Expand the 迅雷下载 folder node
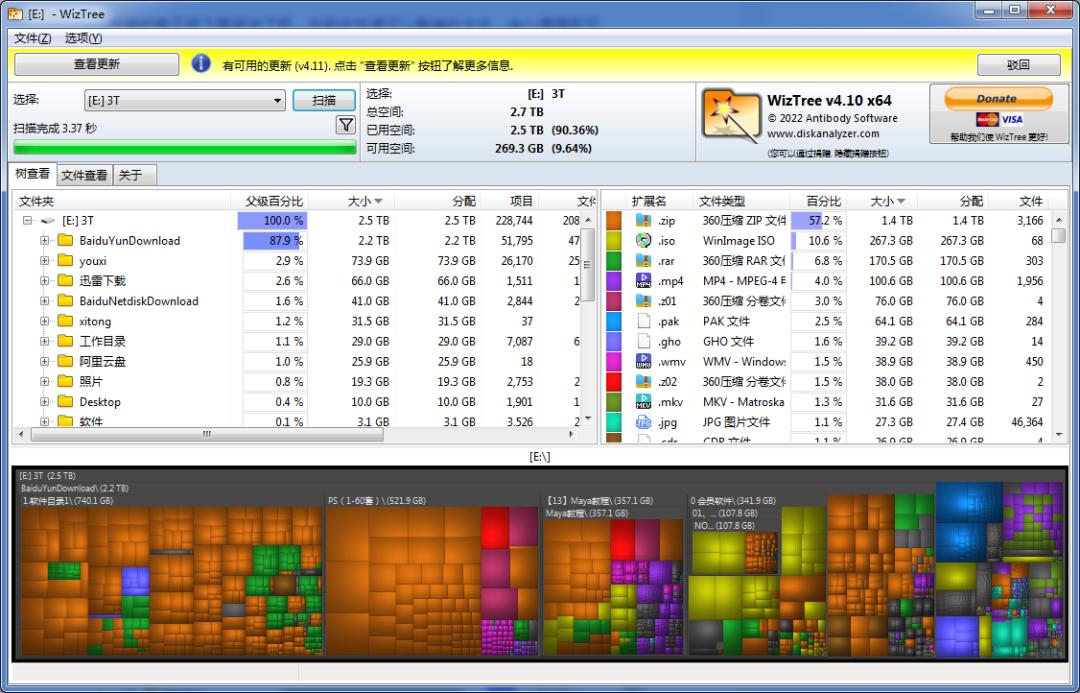This screenshot has width=1080, height=693. (44, 280)
